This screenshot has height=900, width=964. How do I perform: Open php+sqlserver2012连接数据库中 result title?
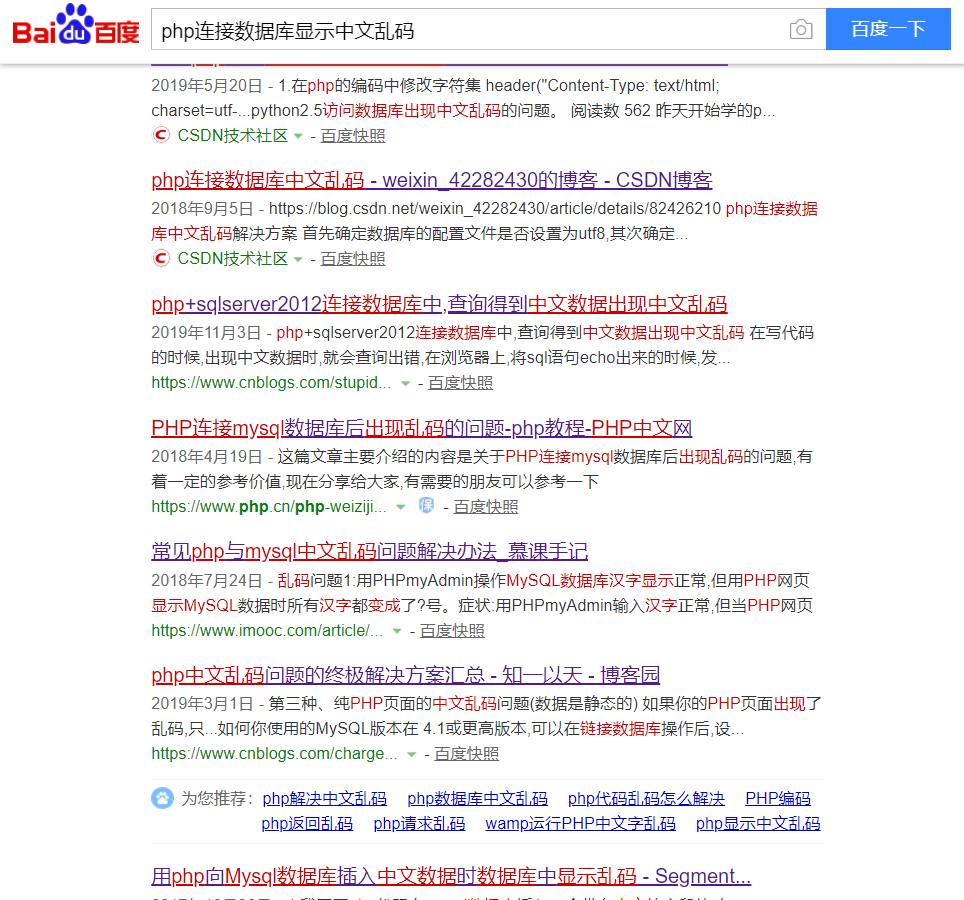tap(439, 304)
